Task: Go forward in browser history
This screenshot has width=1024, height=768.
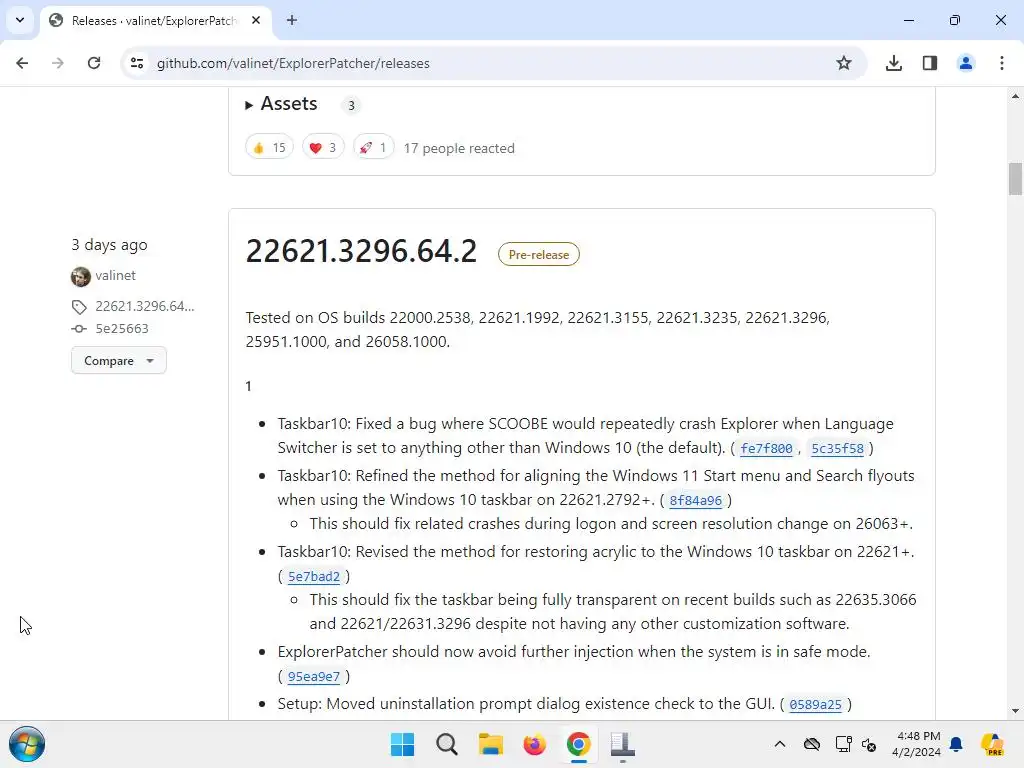Action: (58, 63)
